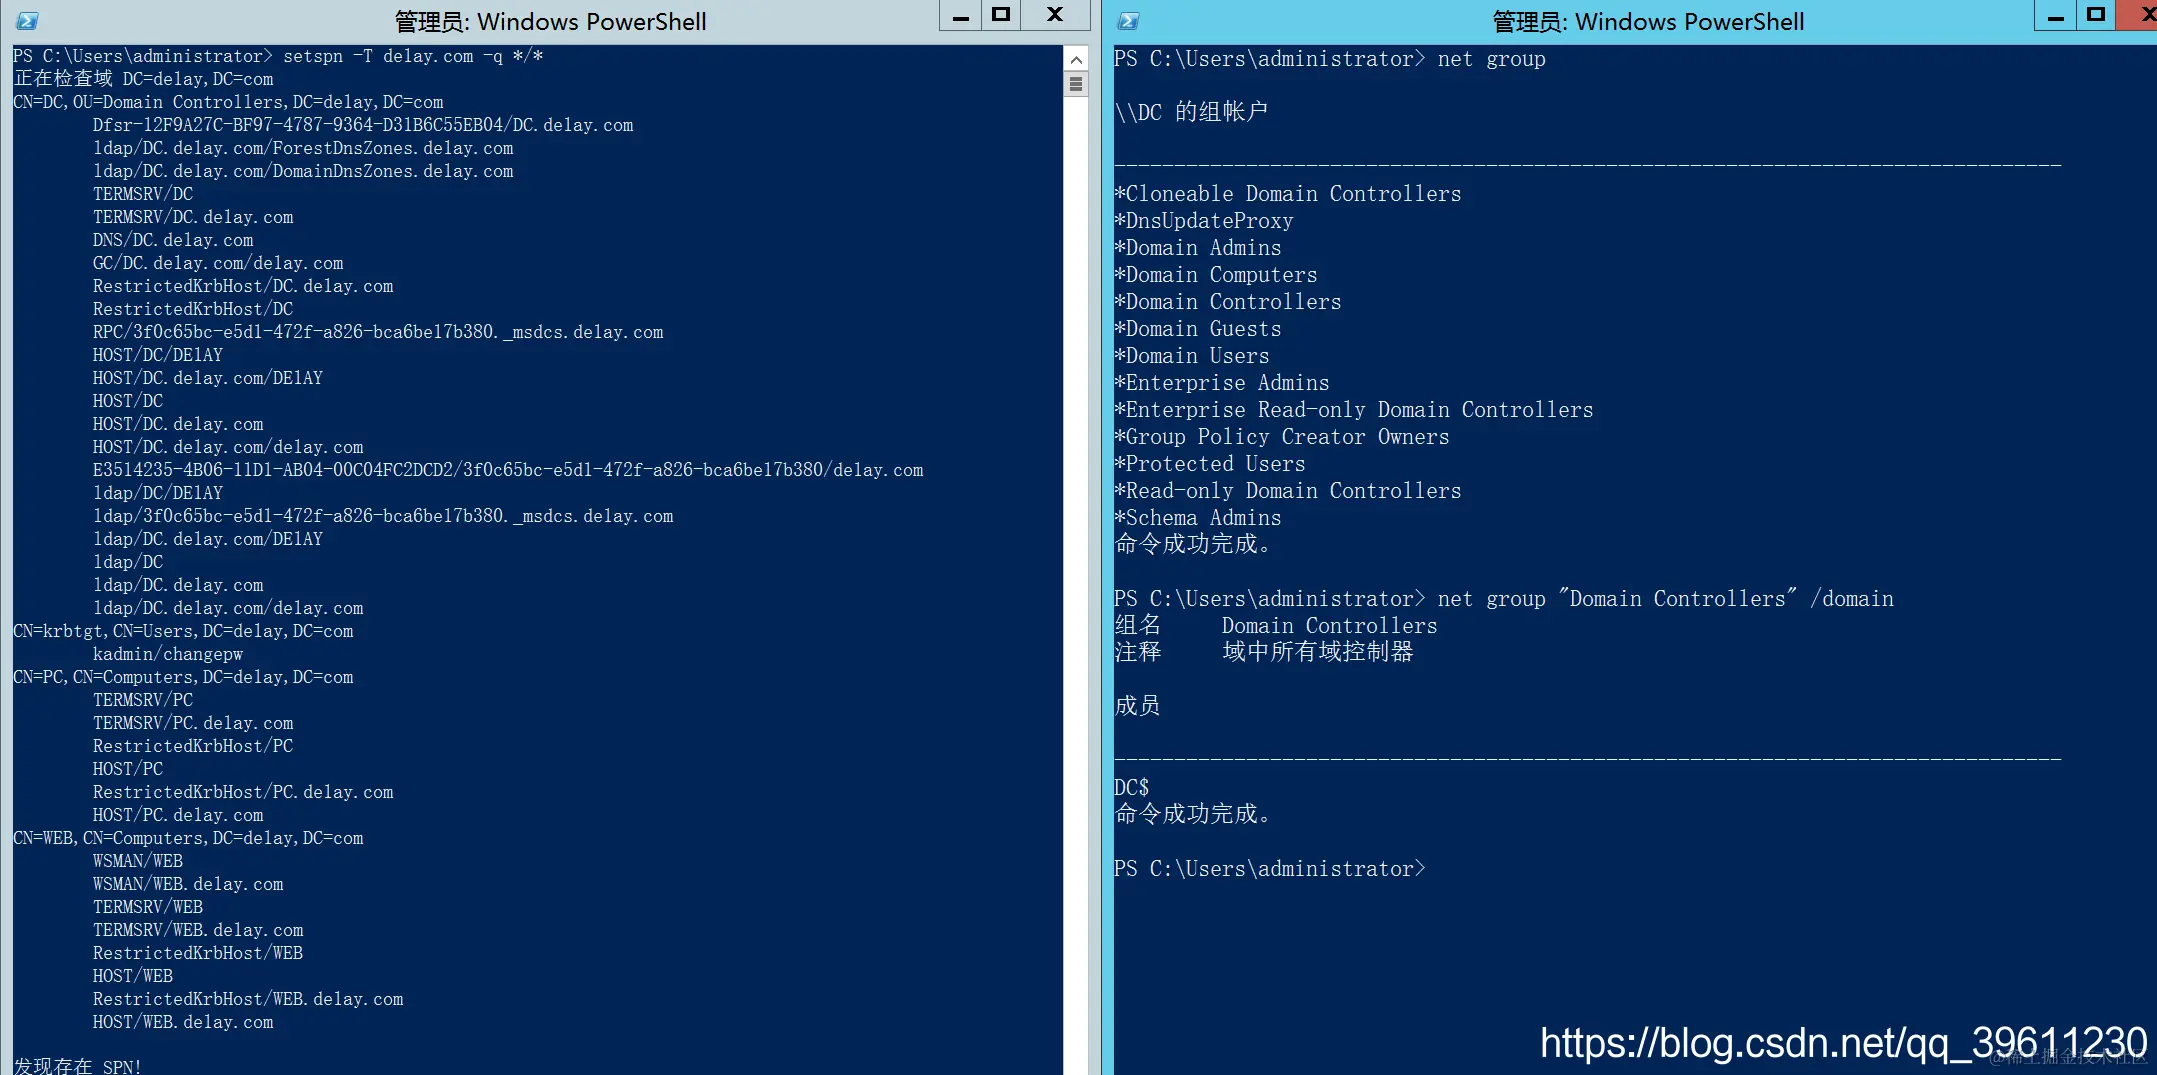Click the left PowerShell window title text
The height and width of the screenshot is (1075, 2157).
click(551, 22)
